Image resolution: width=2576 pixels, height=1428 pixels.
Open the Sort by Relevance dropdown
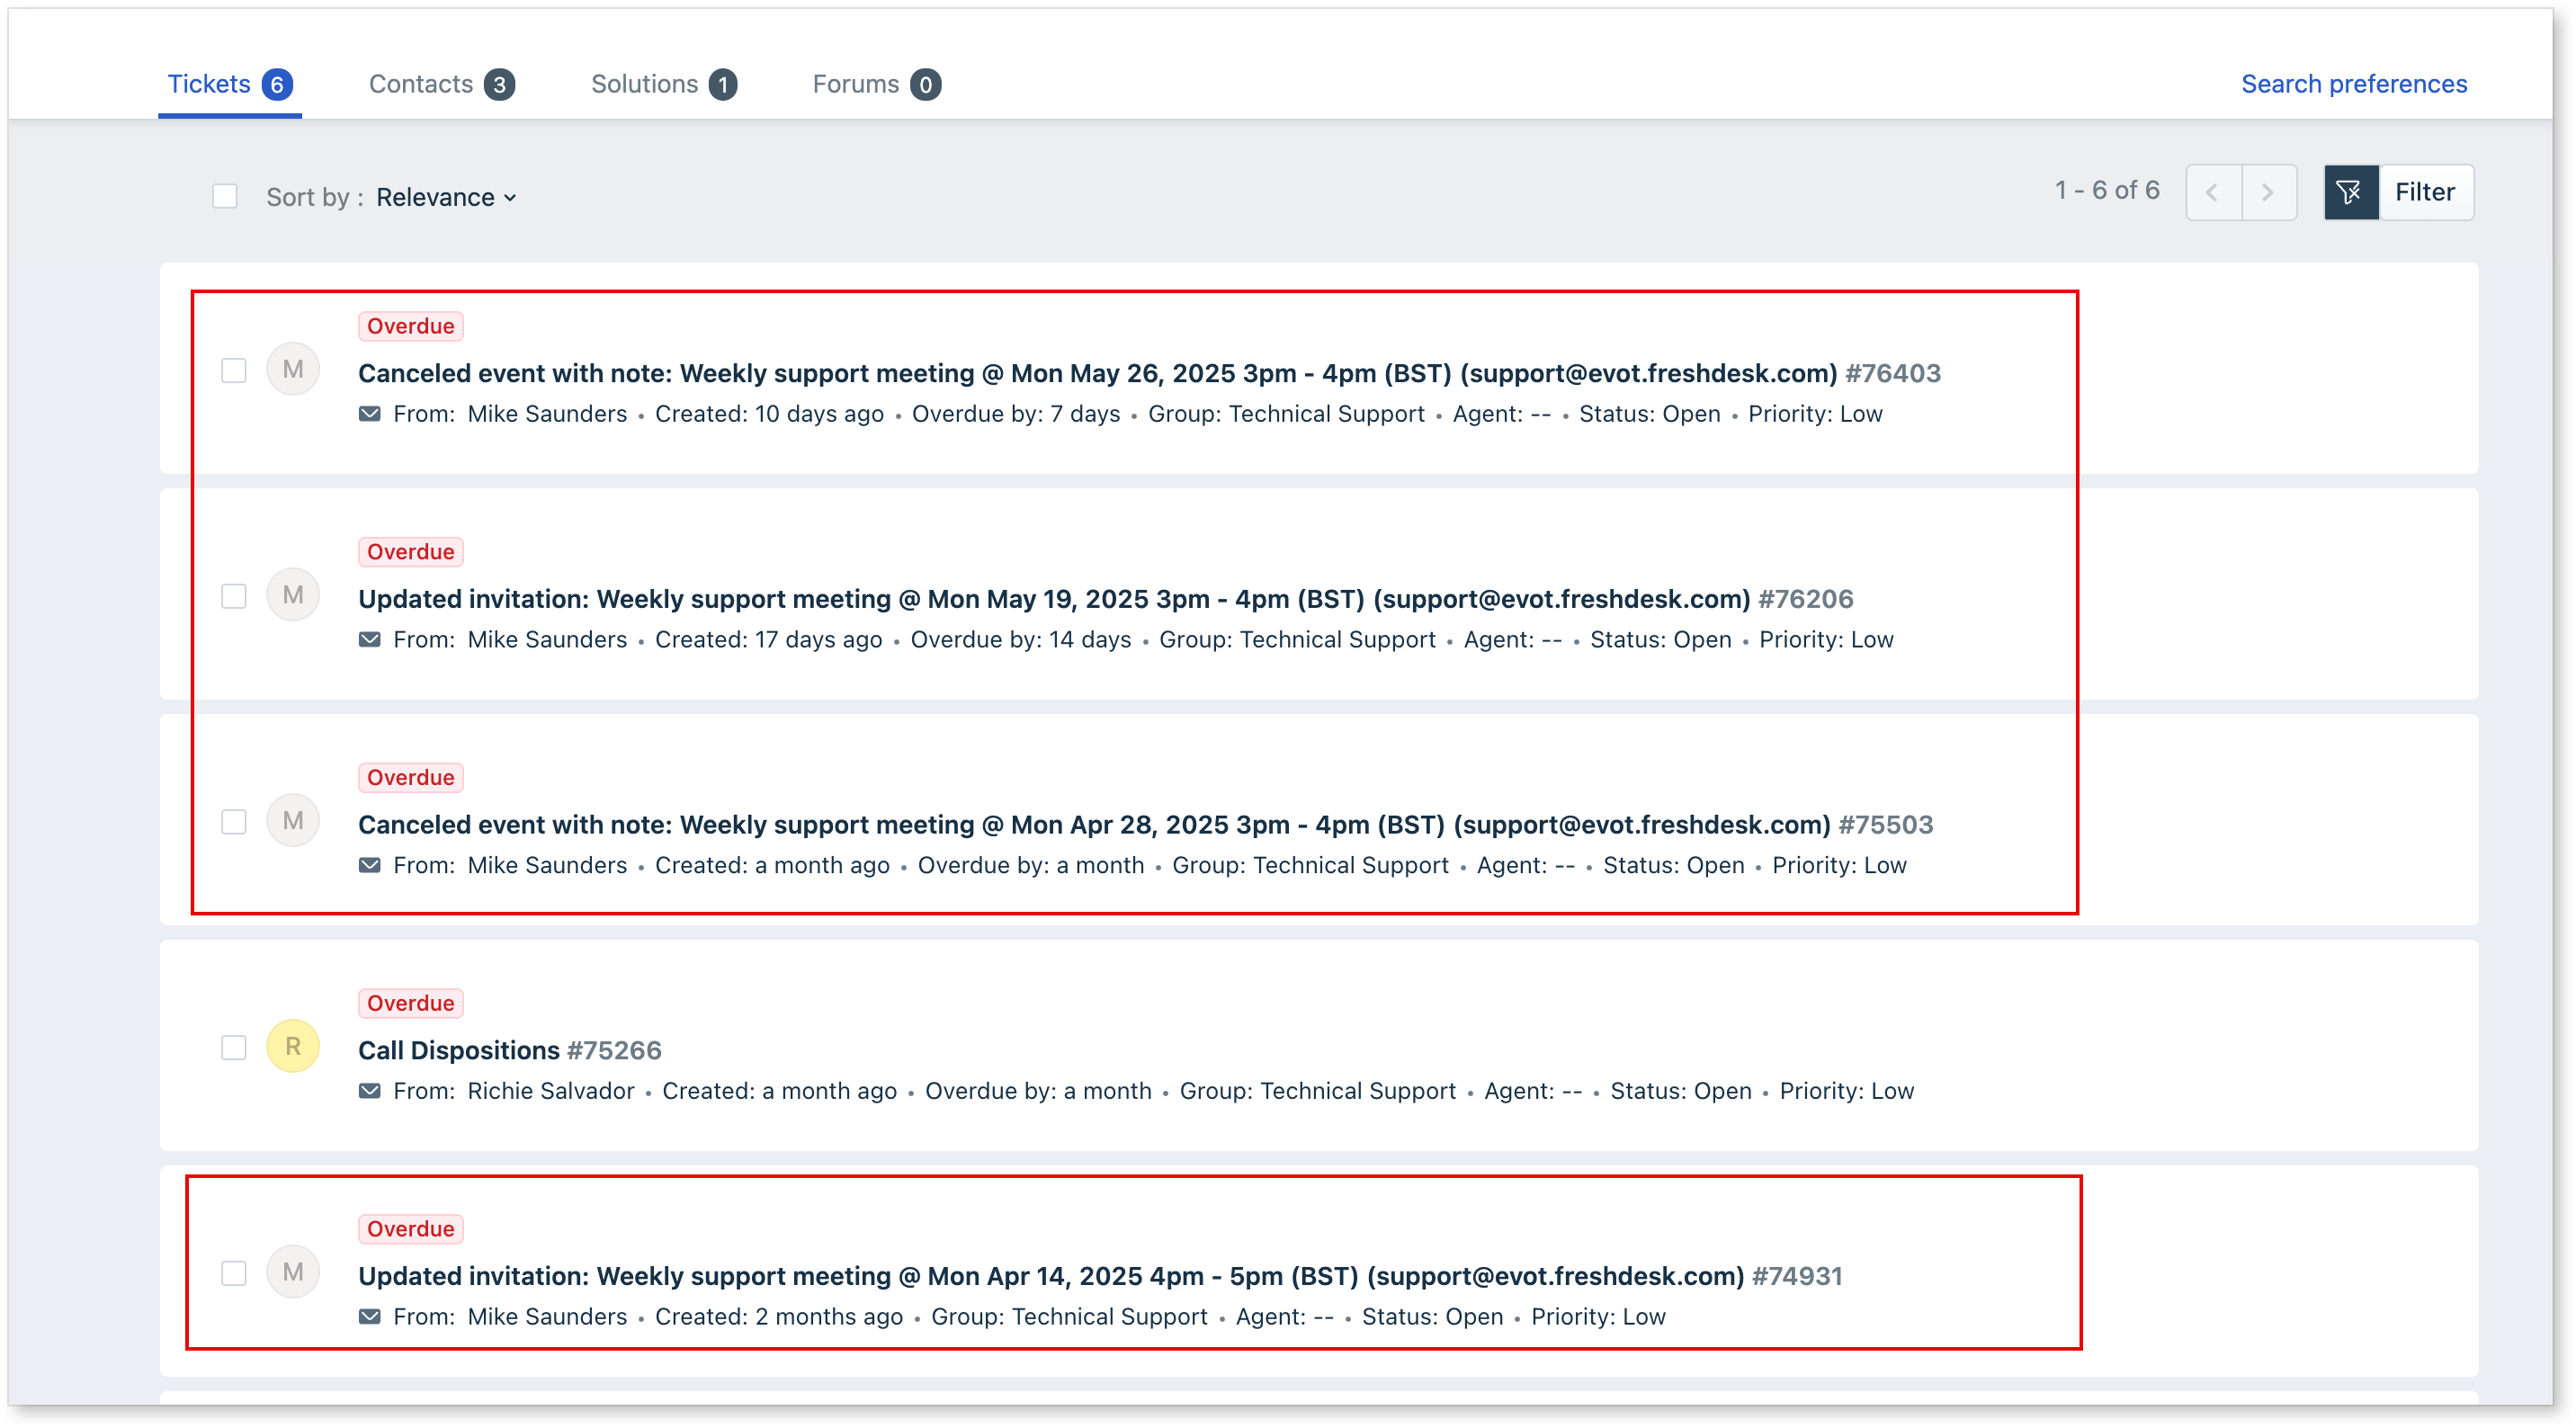(x=446, y=197)
